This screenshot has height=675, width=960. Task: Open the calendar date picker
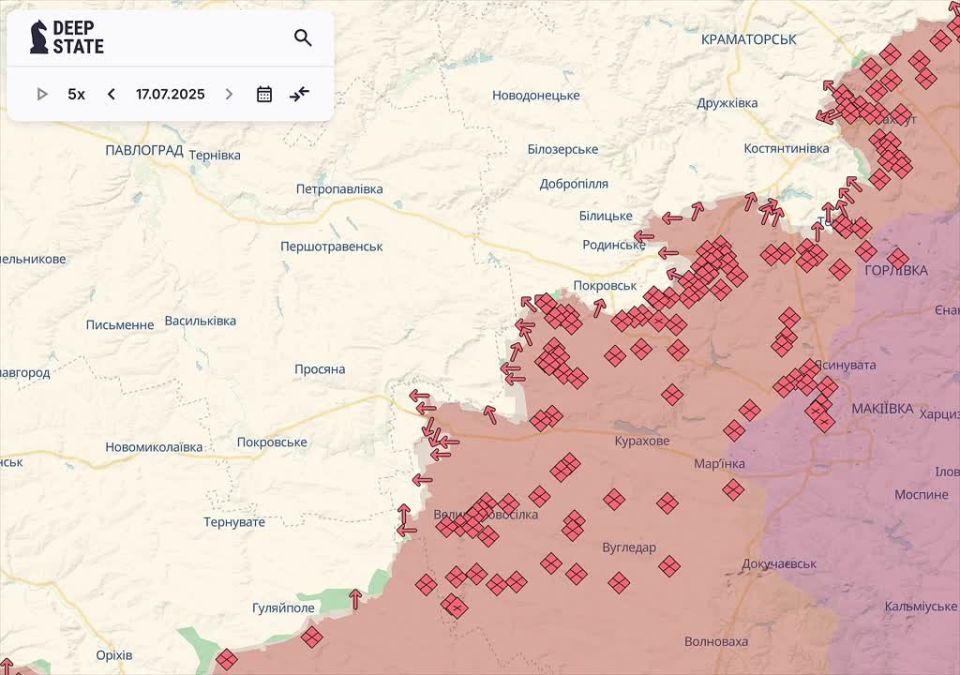pos(264,94)
